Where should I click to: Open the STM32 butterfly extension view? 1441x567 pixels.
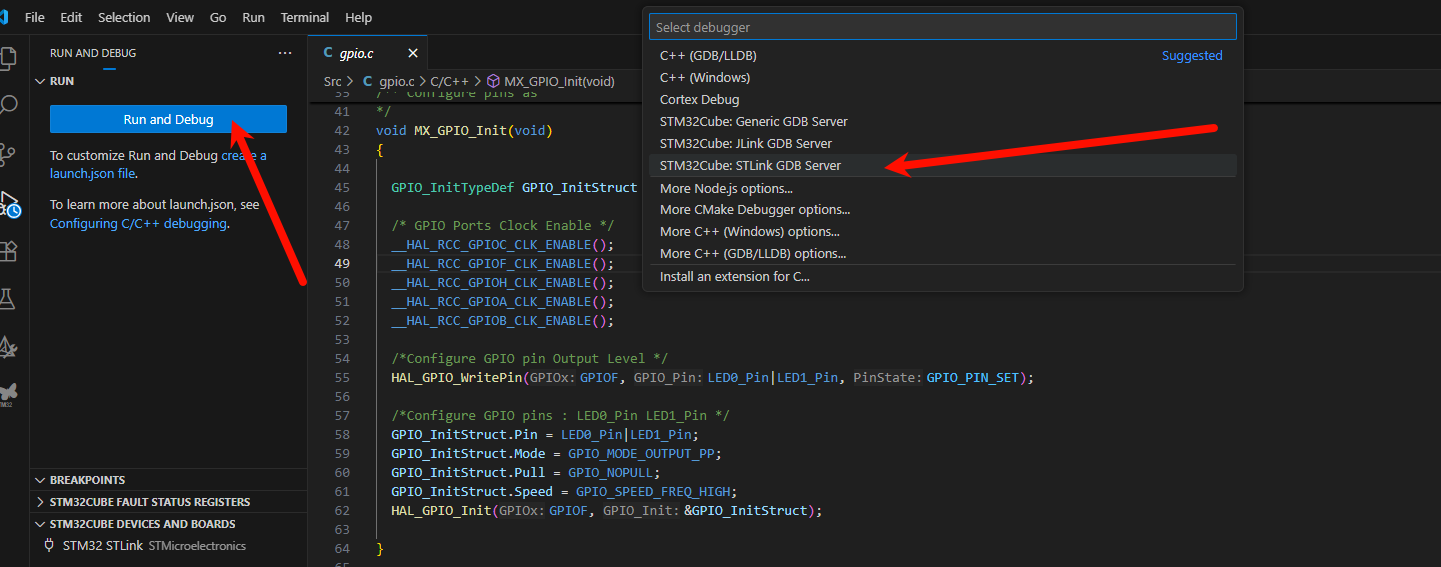click(x=8, y=392)
